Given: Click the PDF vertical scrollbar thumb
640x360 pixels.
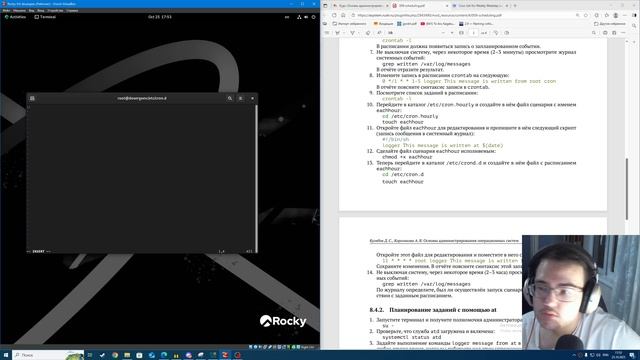Looking at the screenshot, I should point(627,189).
